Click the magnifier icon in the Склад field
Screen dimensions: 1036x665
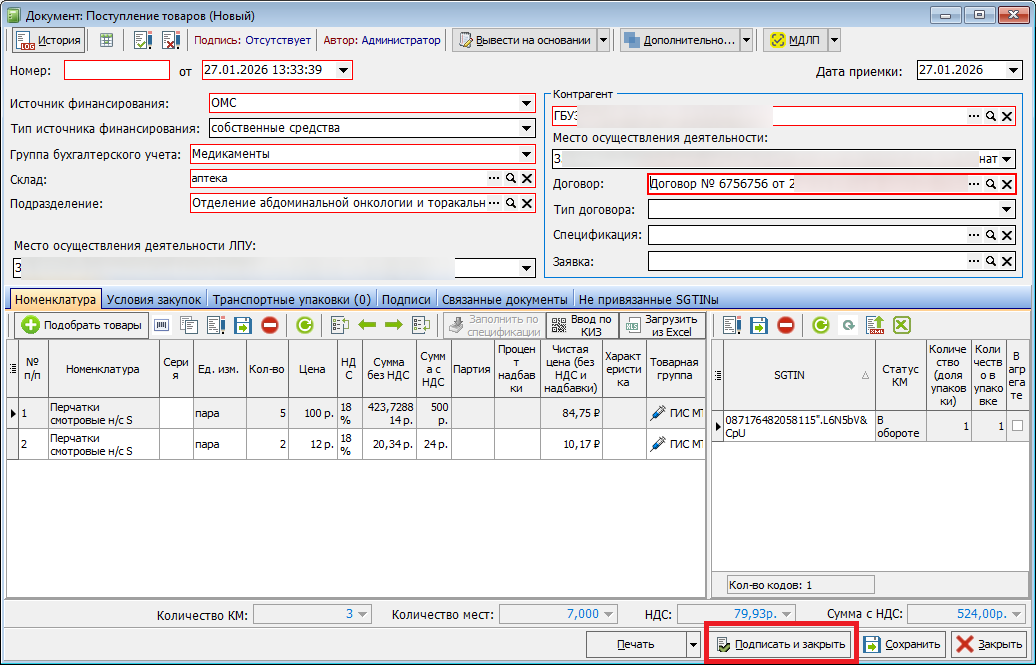click(510, 178)
